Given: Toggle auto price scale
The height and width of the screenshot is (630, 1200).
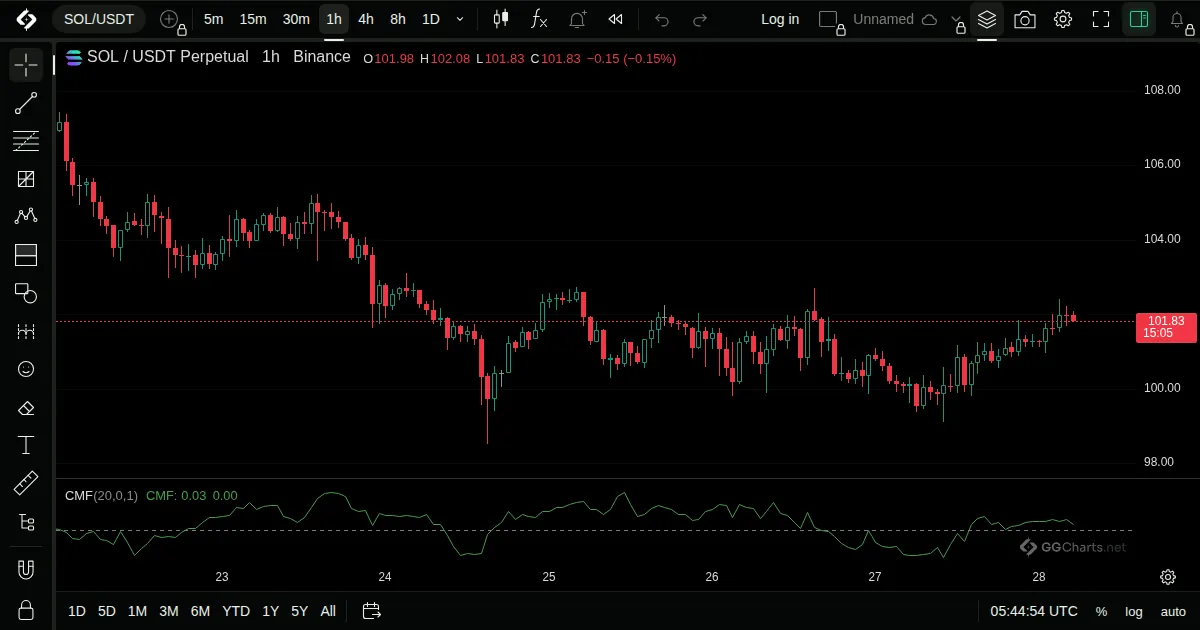Looking at the screenshot, I should coord(1173,611).
